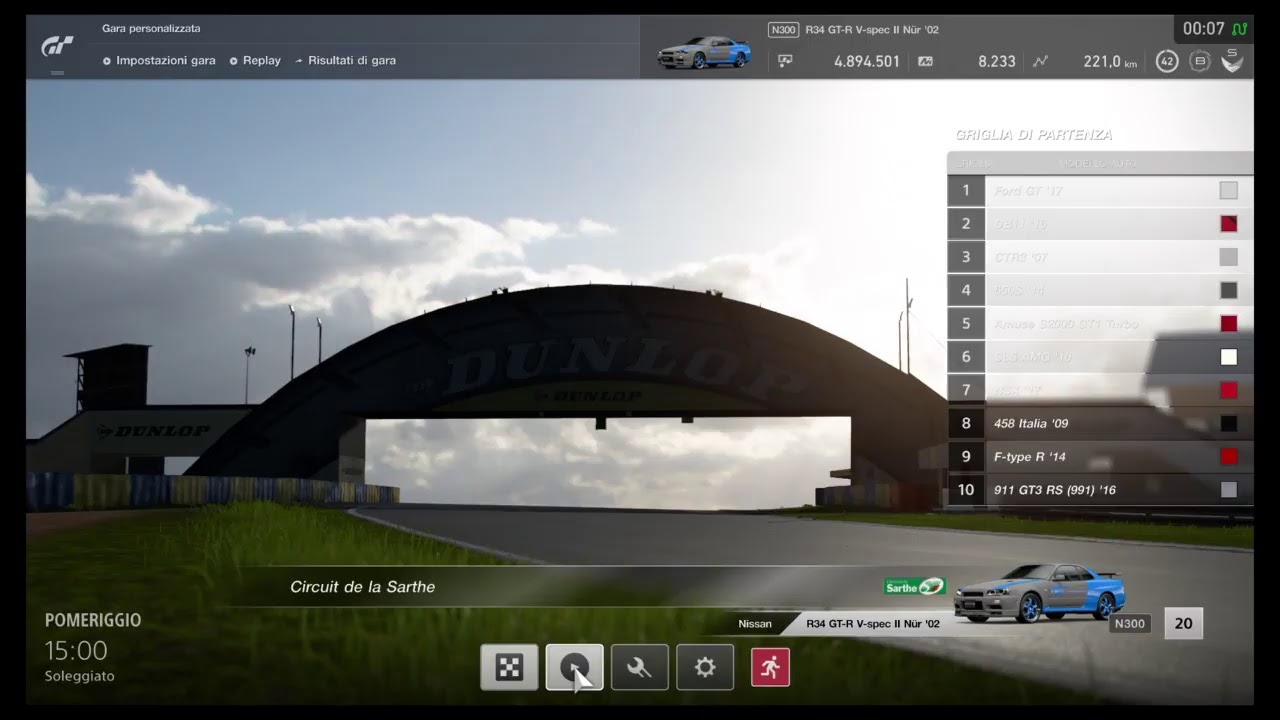
Task: Click the 00:07 timer
Action: point(1204,29)
